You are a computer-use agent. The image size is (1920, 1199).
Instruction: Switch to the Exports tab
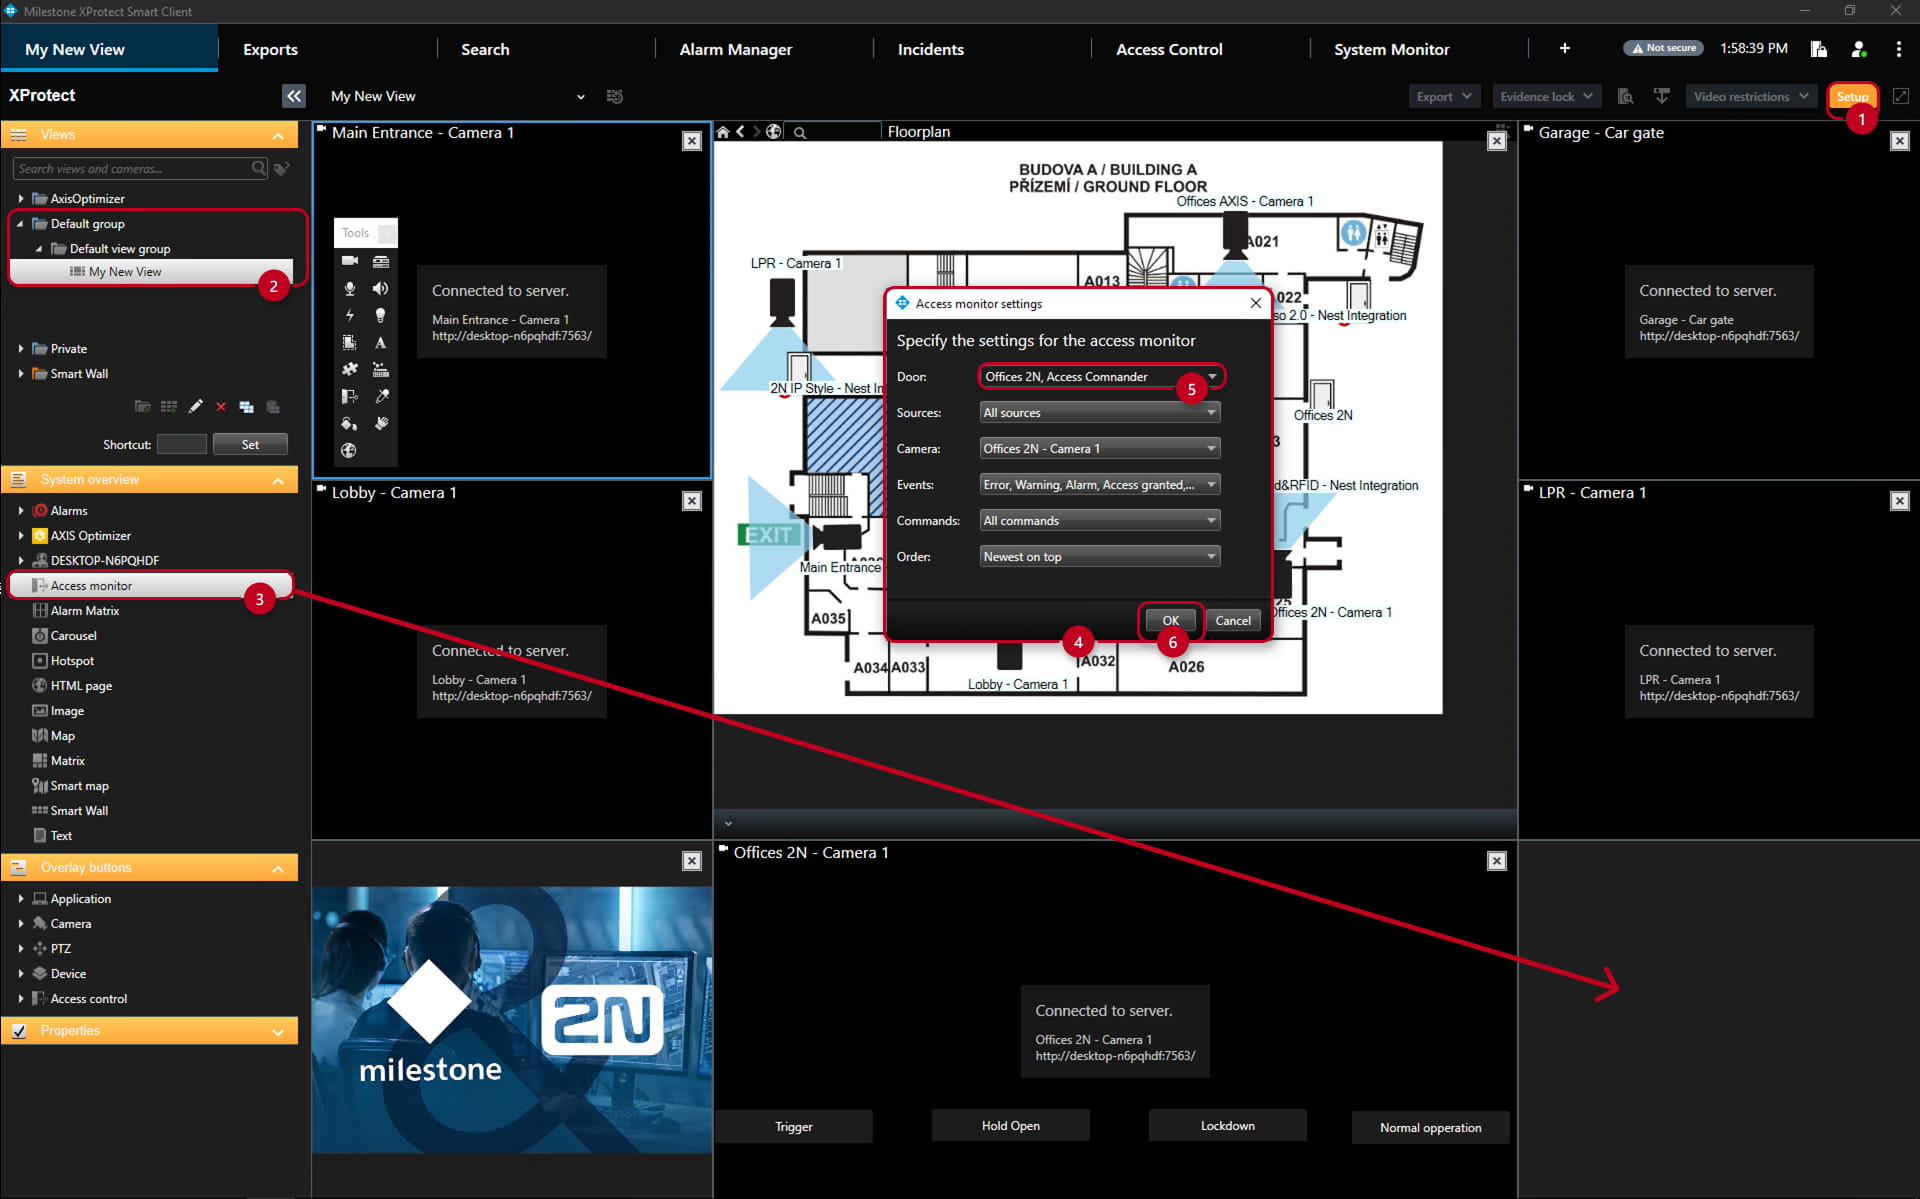[x=270, y=49]
